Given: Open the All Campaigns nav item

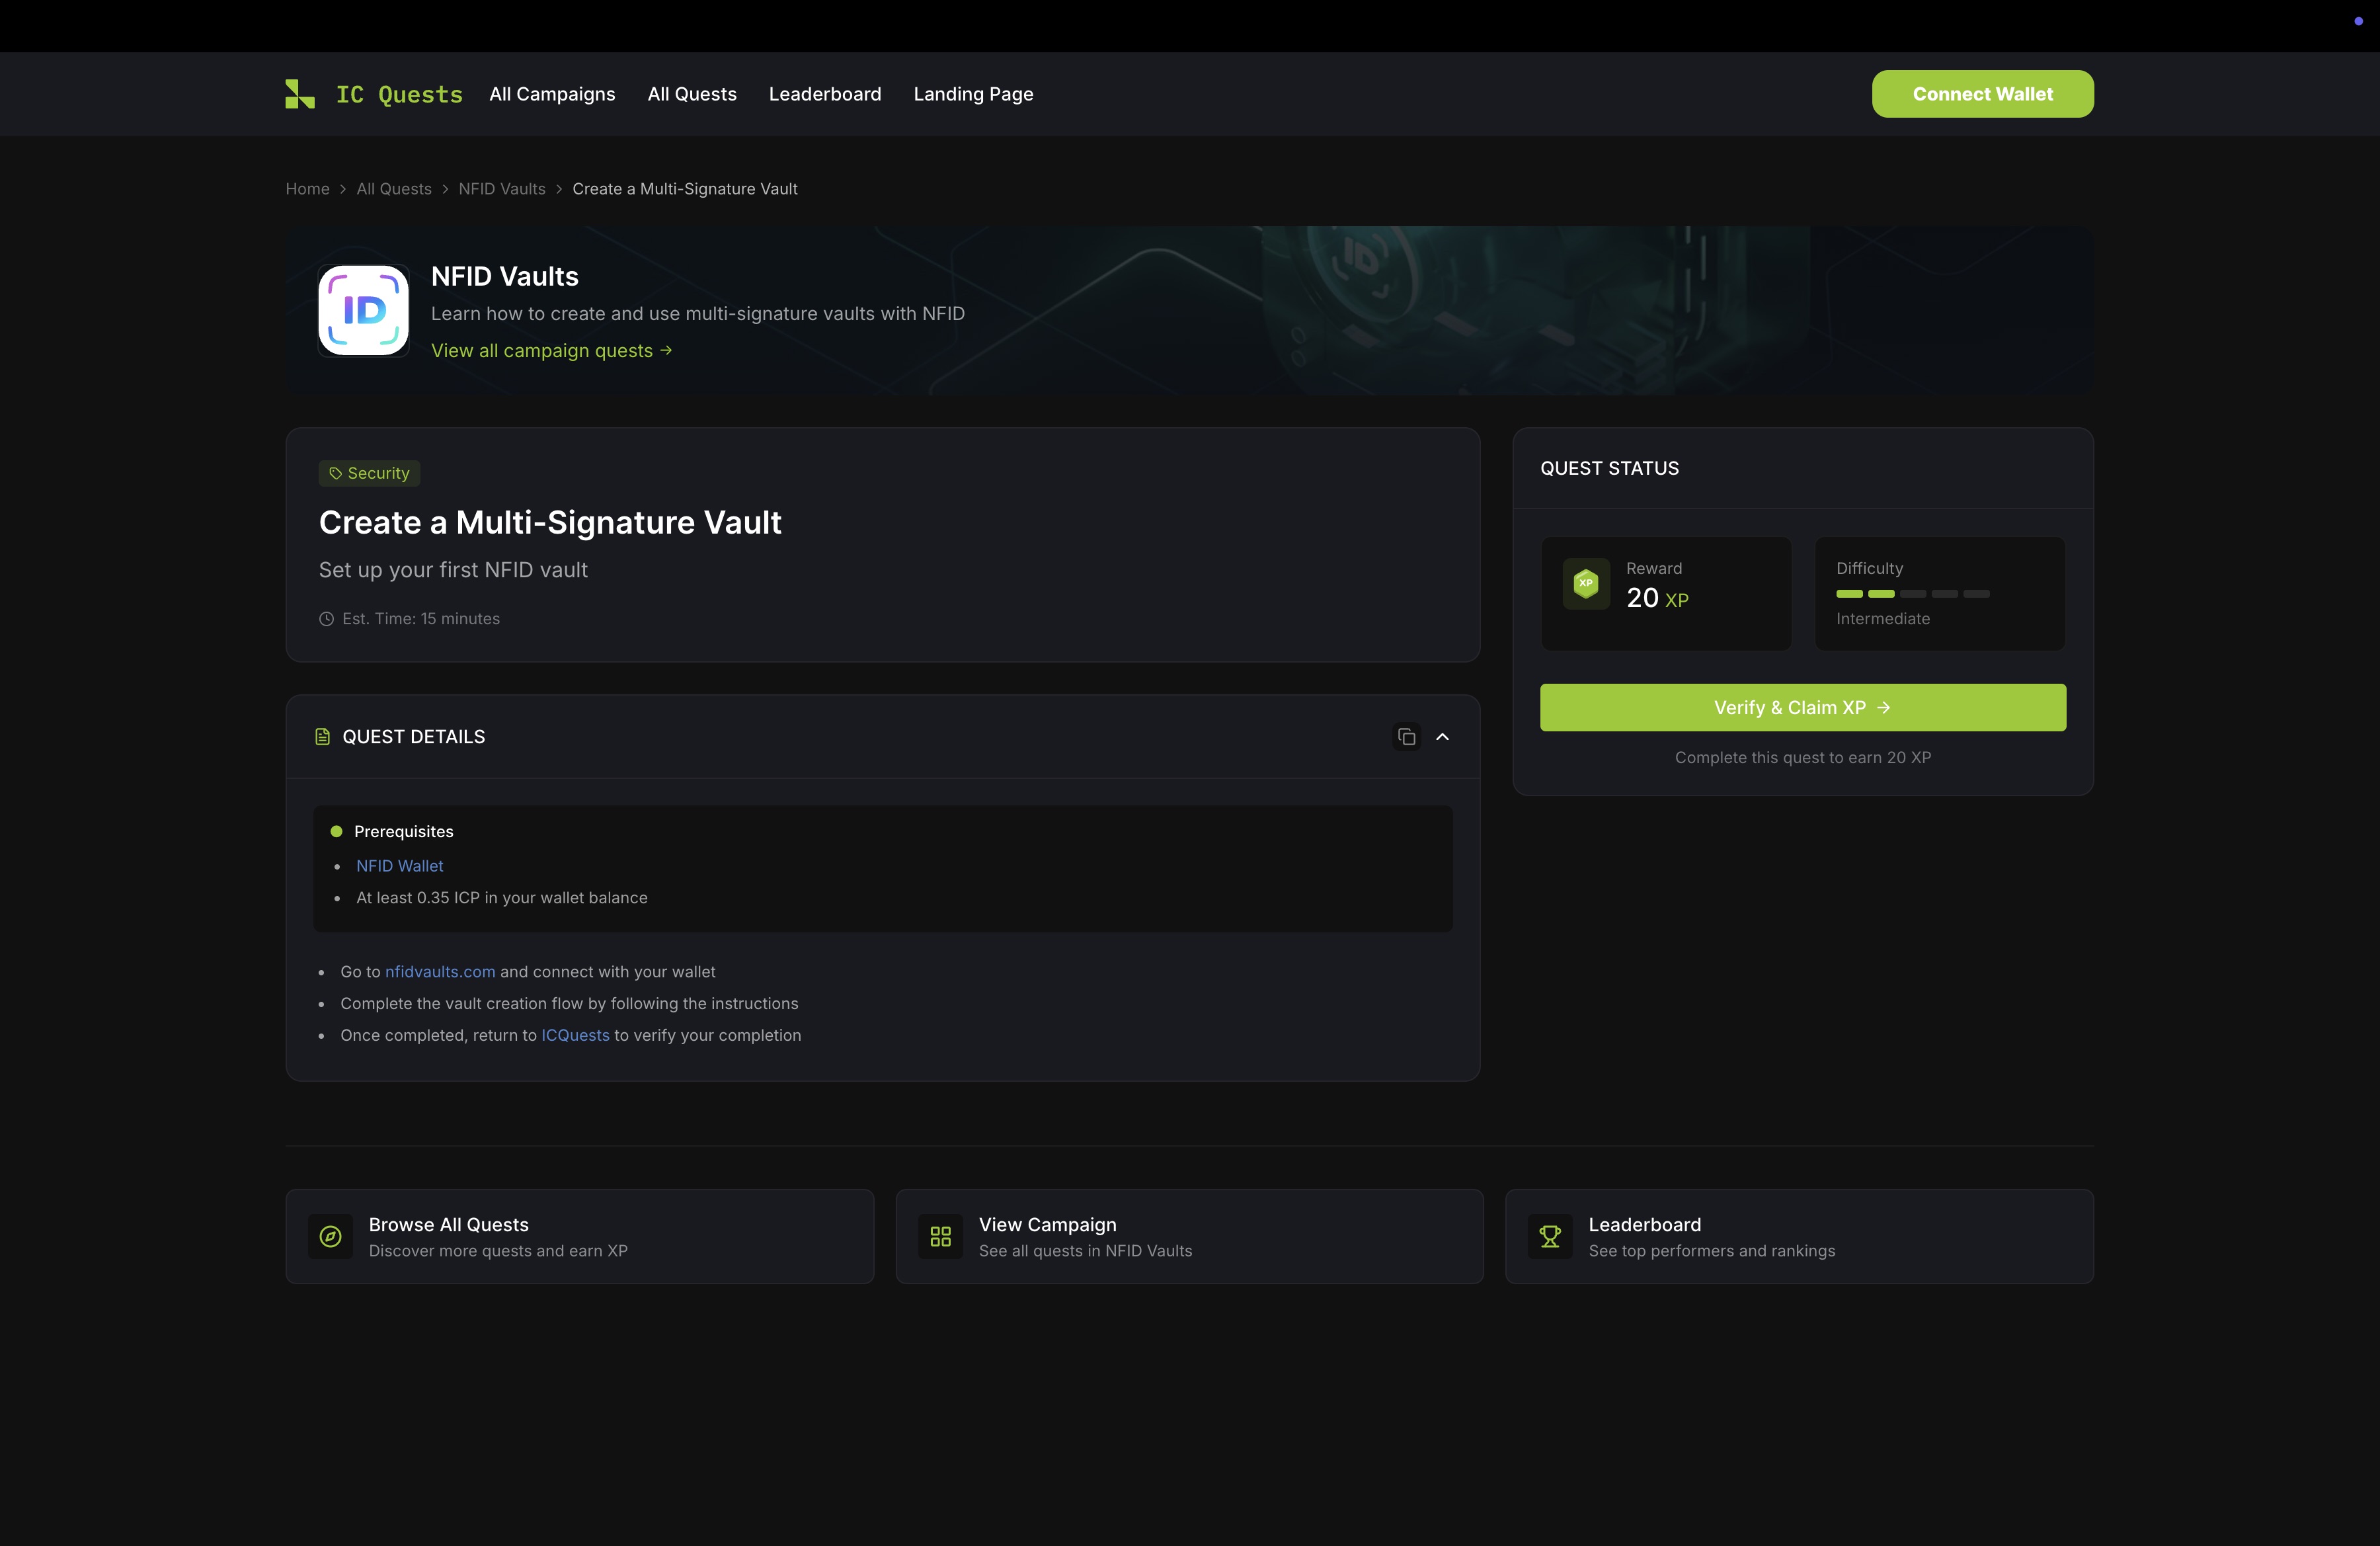Looking at the screenshot, I should click(552, 94).
